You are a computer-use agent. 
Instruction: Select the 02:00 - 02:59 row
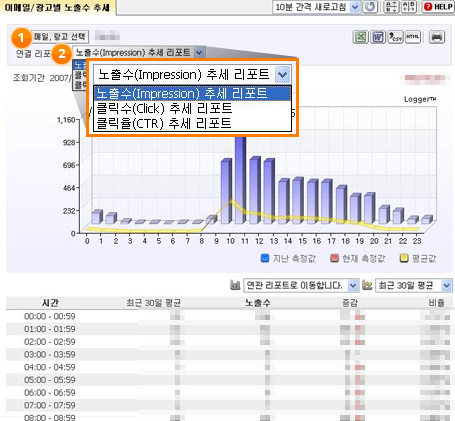228,342
